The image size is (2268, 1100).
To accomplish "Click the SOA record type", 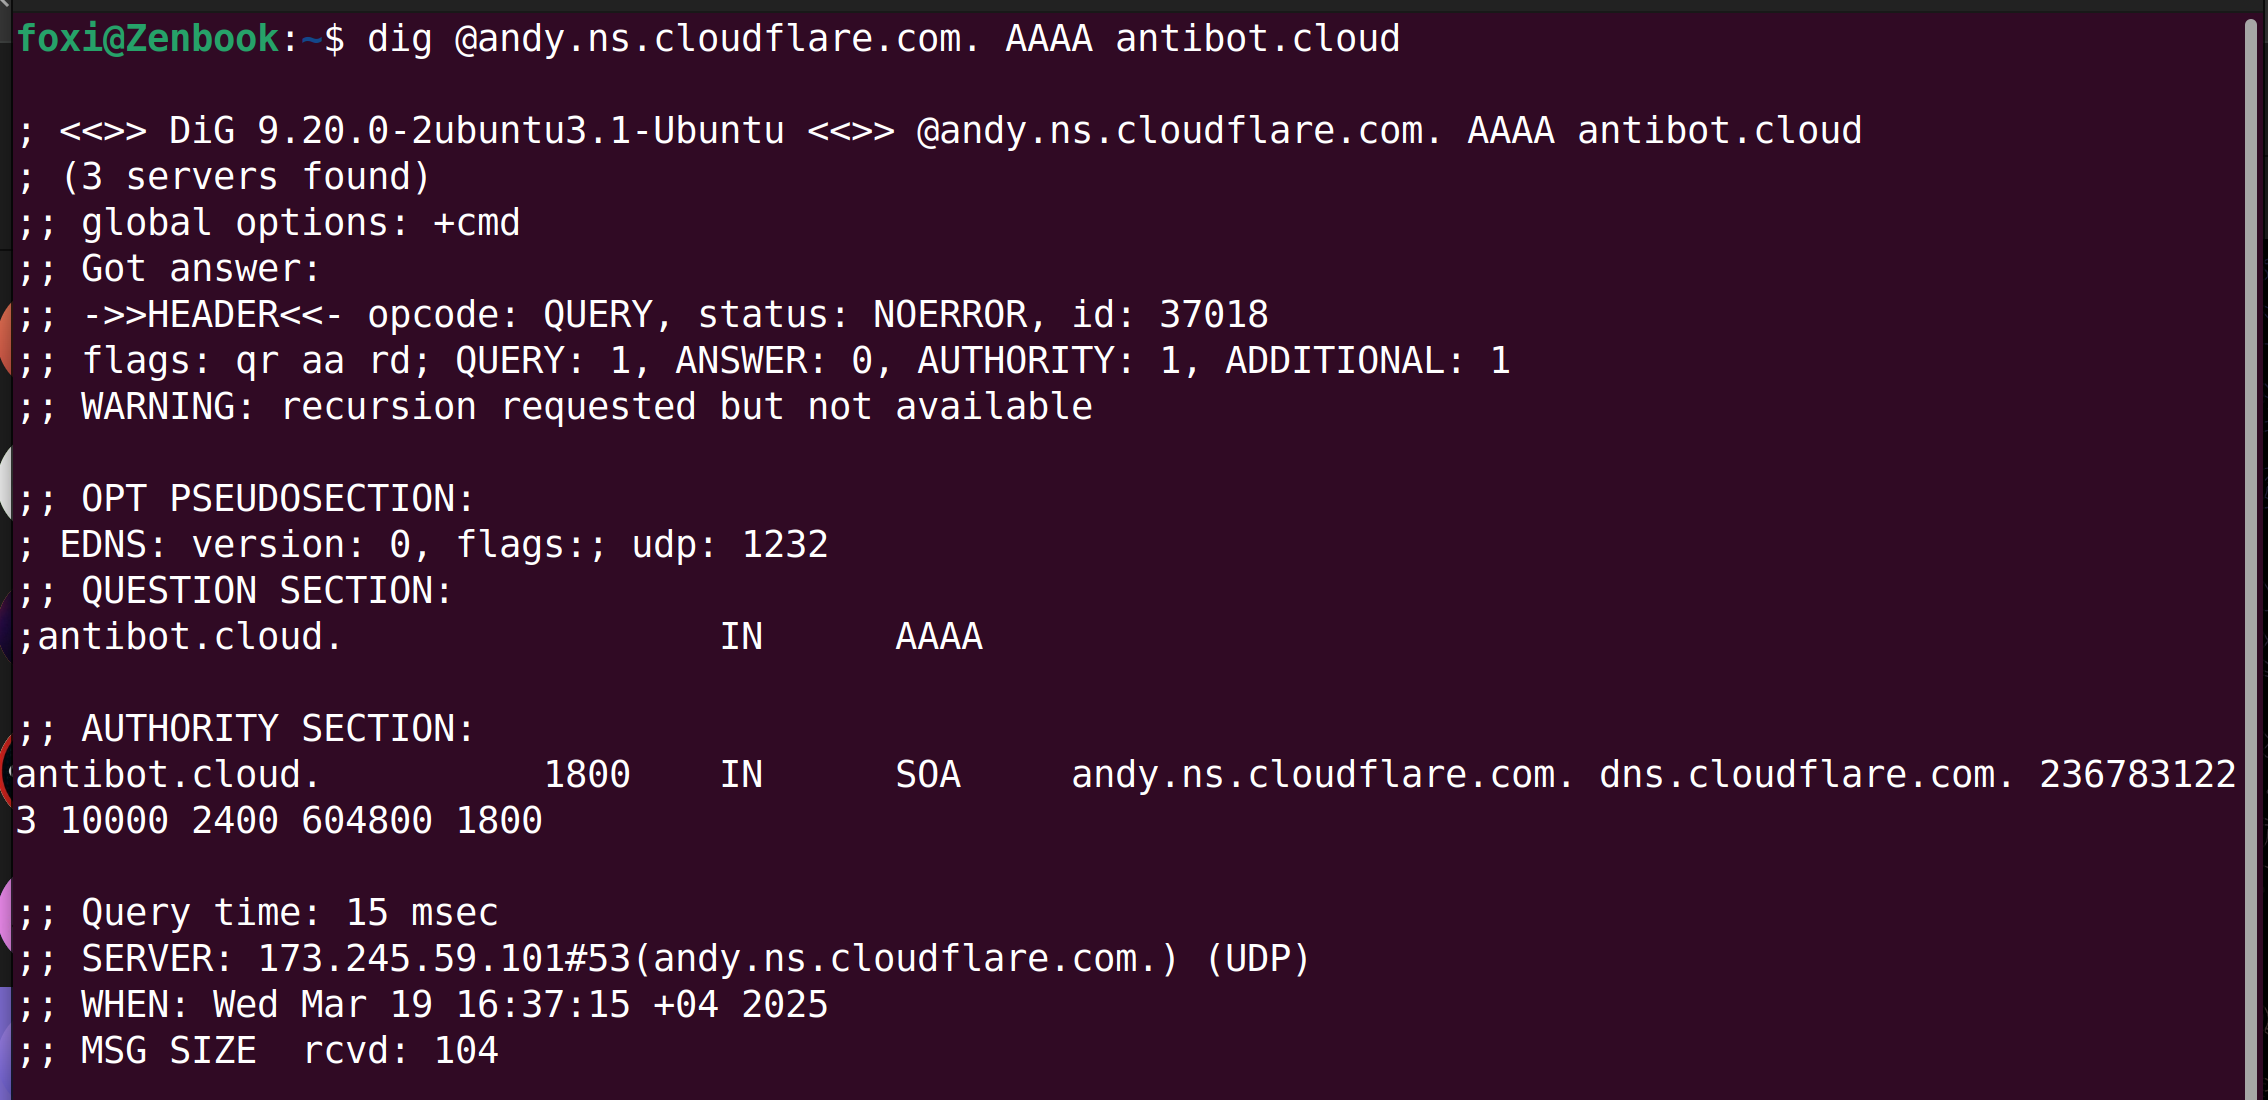I will [927, 775].
